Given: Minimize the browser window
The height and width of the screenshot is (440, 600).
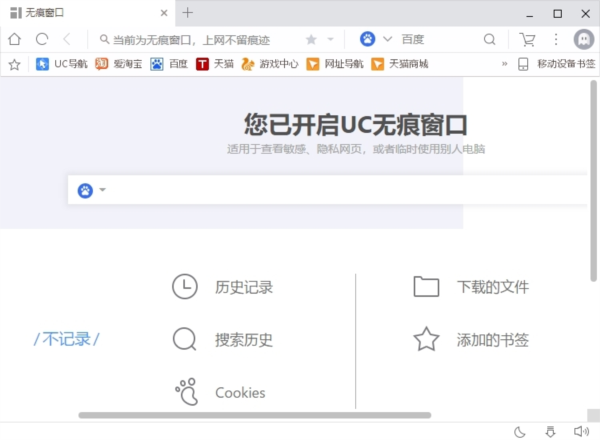Looking at the screenshot, I should pos(530,14).
